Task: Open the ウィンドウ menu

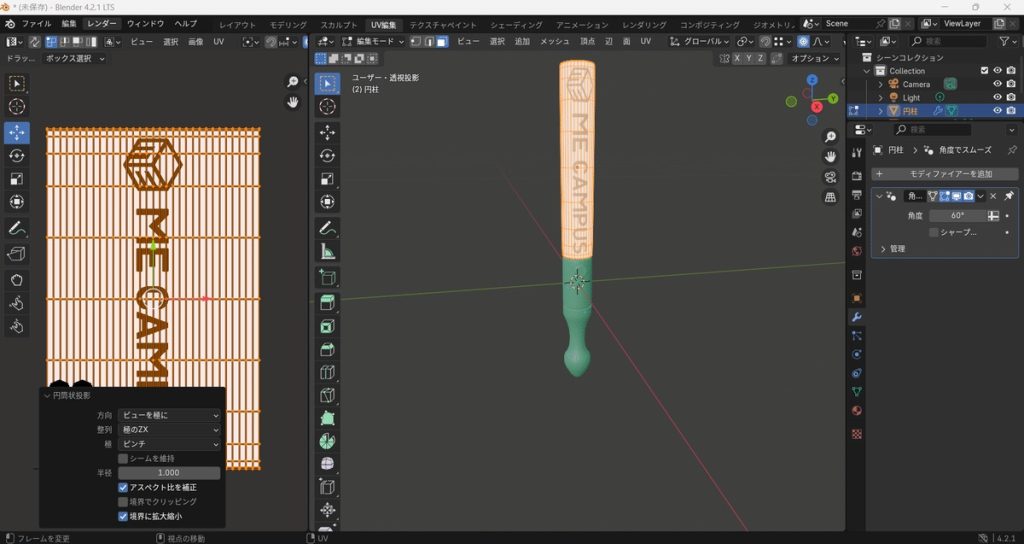Action: 146,24
